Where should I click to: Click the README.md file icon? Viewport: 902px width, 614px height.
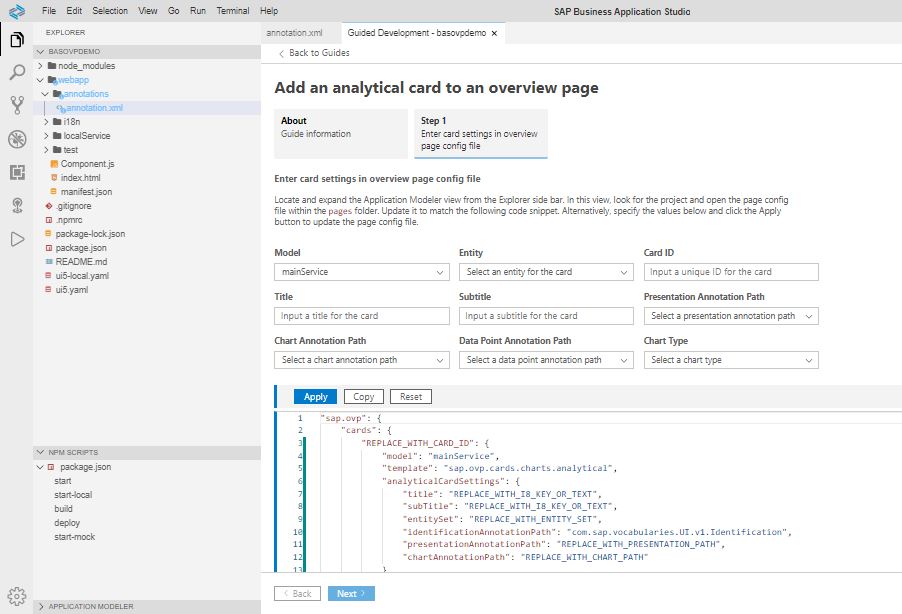point(49,262)
